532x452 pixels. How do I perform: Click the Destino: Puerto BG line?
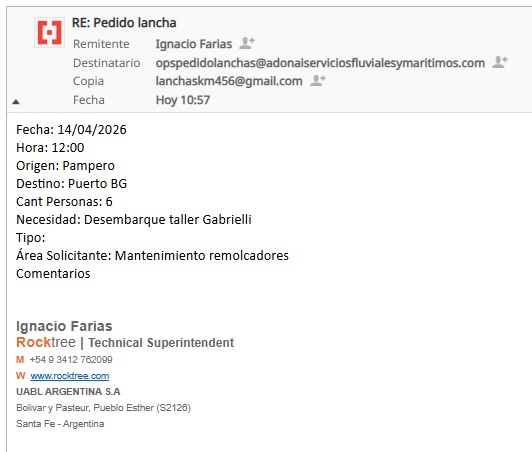coord(71,184)
